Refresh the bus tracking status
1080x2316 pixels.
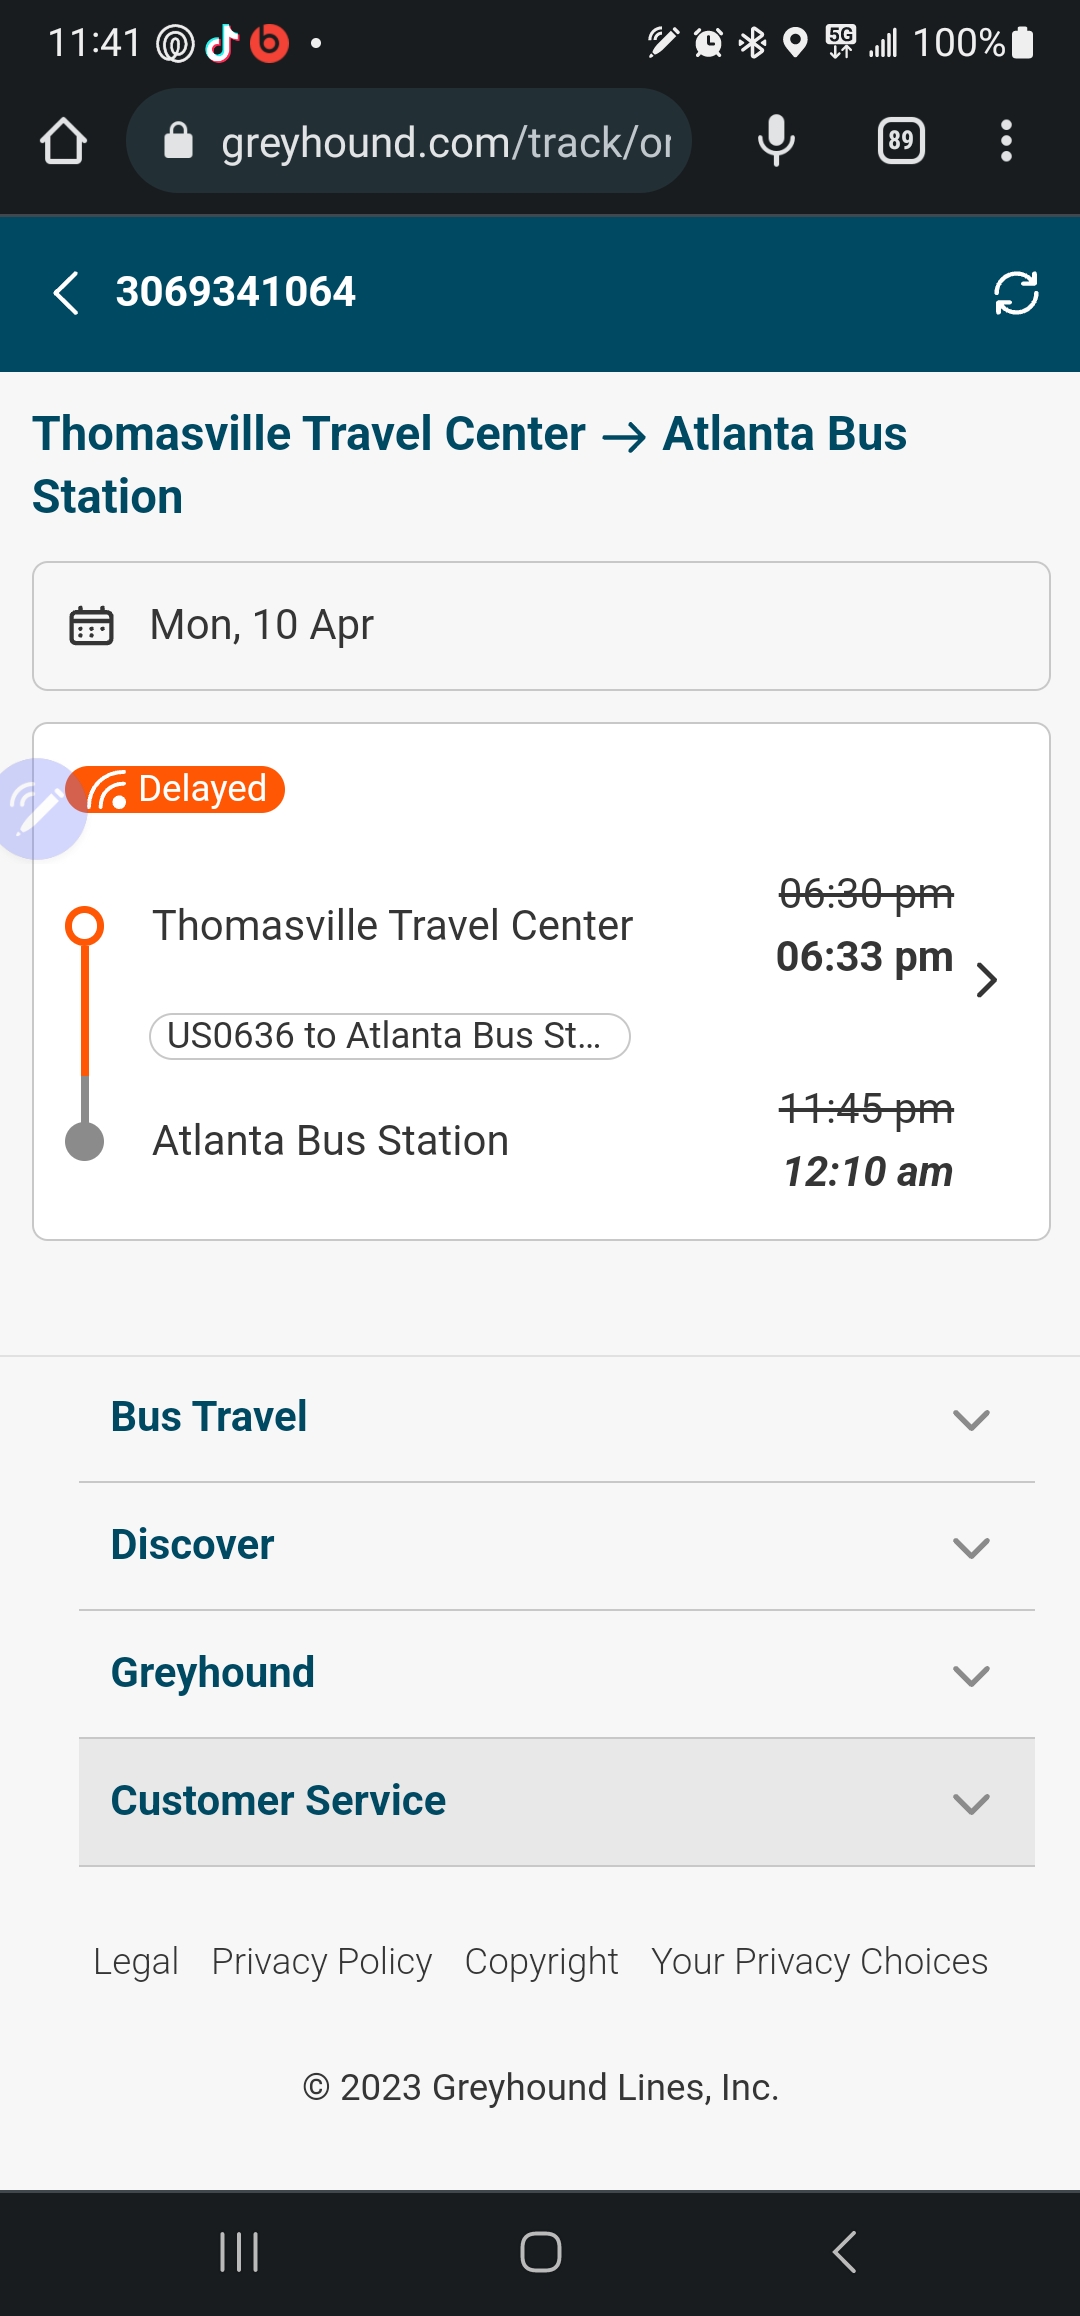[1016, 293]
